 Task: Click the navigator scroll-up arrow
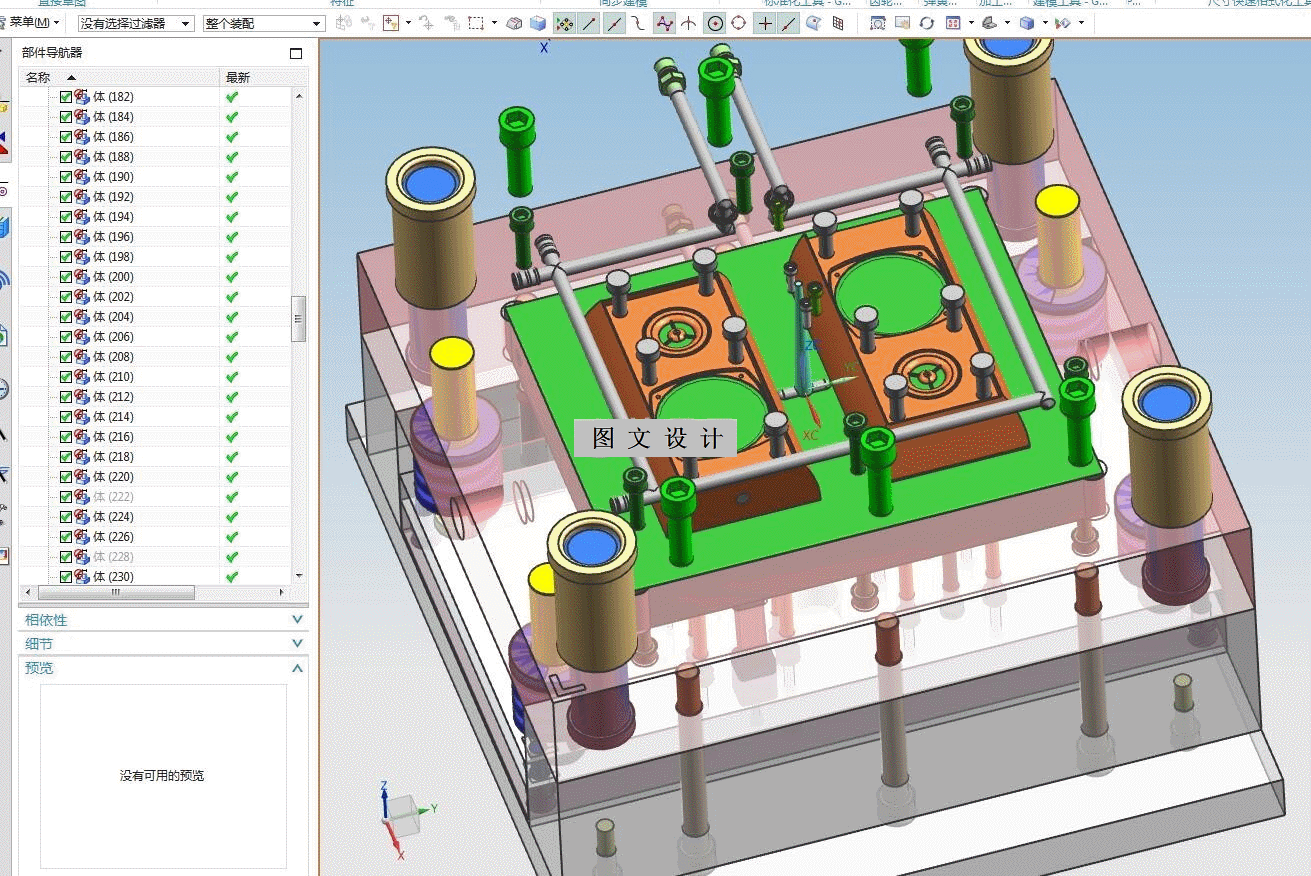click(298, 96)
